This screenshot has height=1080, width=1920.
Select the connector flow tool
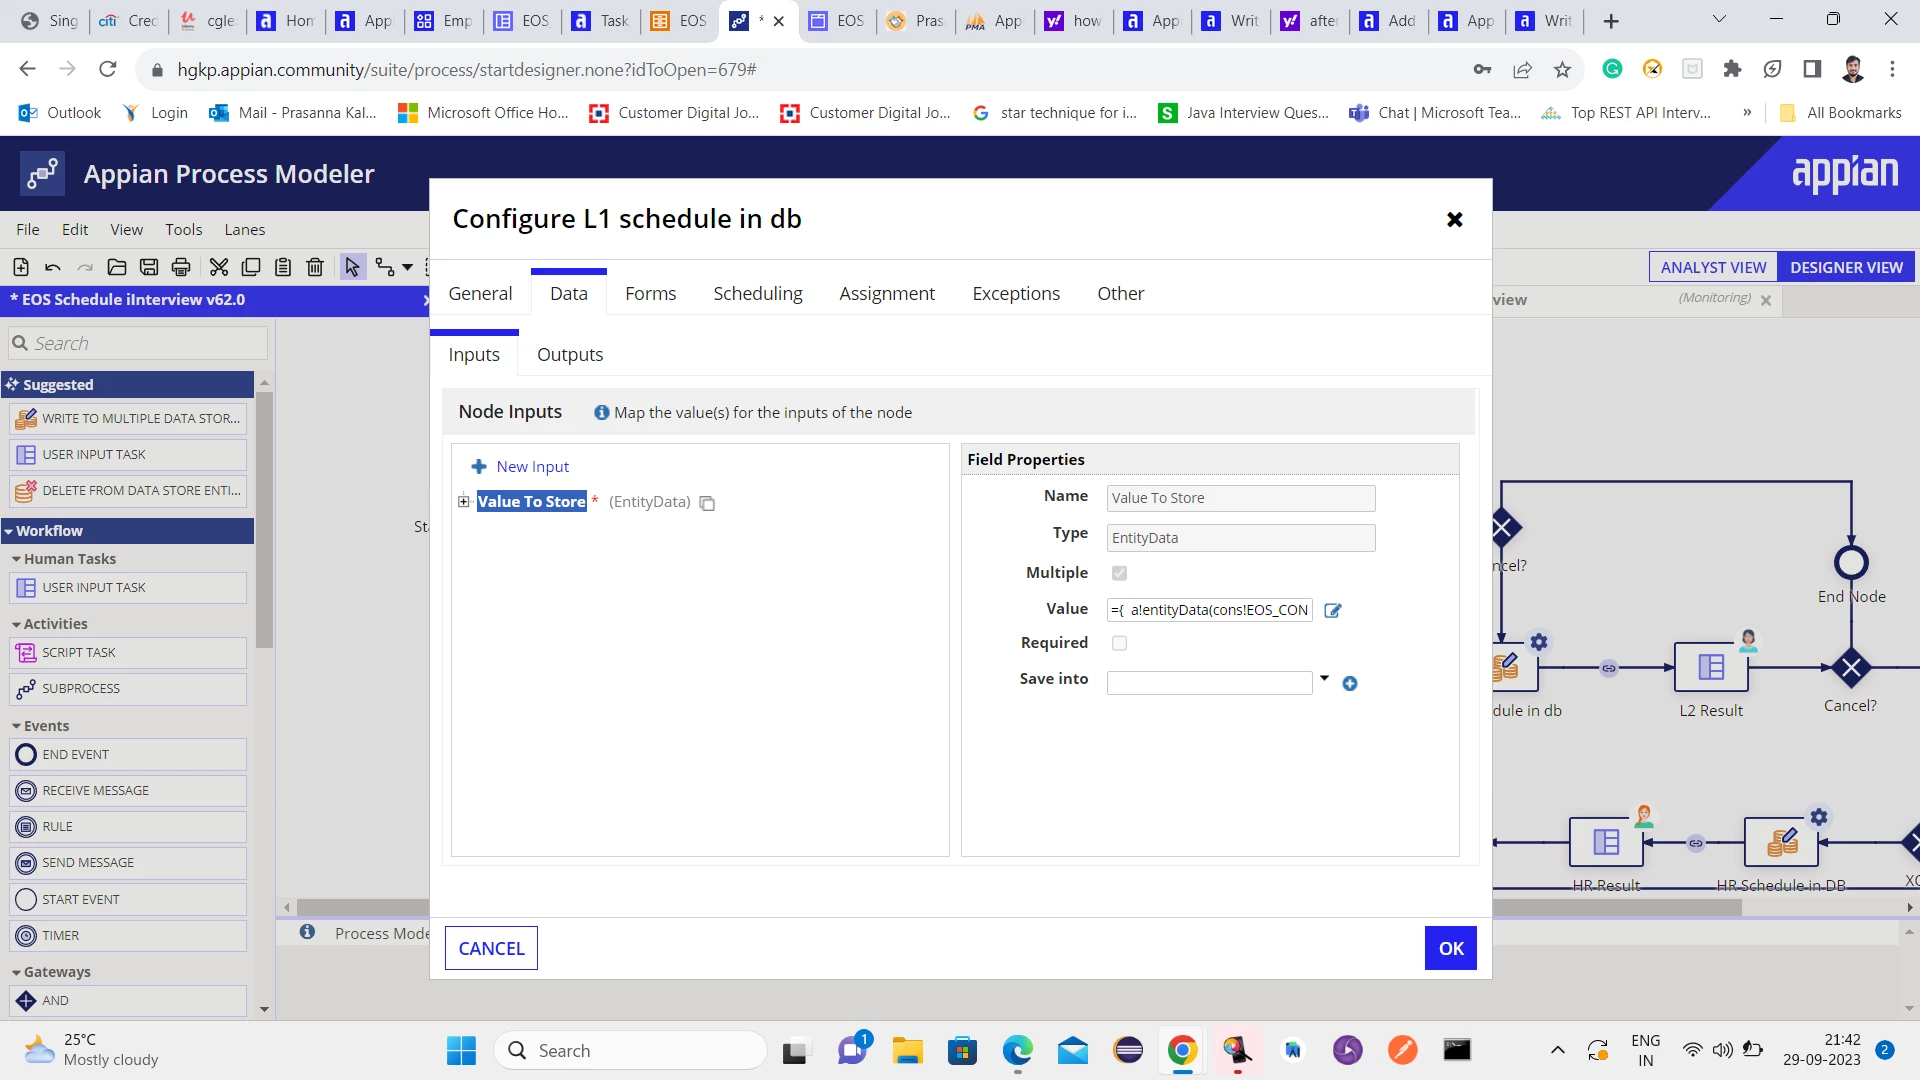tap(385, 267)
